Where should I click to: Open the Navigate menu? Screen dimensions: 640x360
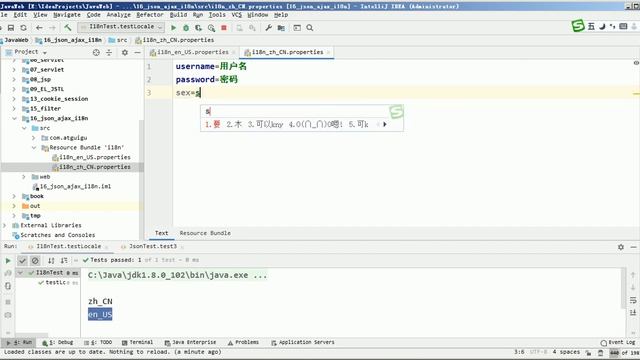pyautogui.click(x=67, y=15)
